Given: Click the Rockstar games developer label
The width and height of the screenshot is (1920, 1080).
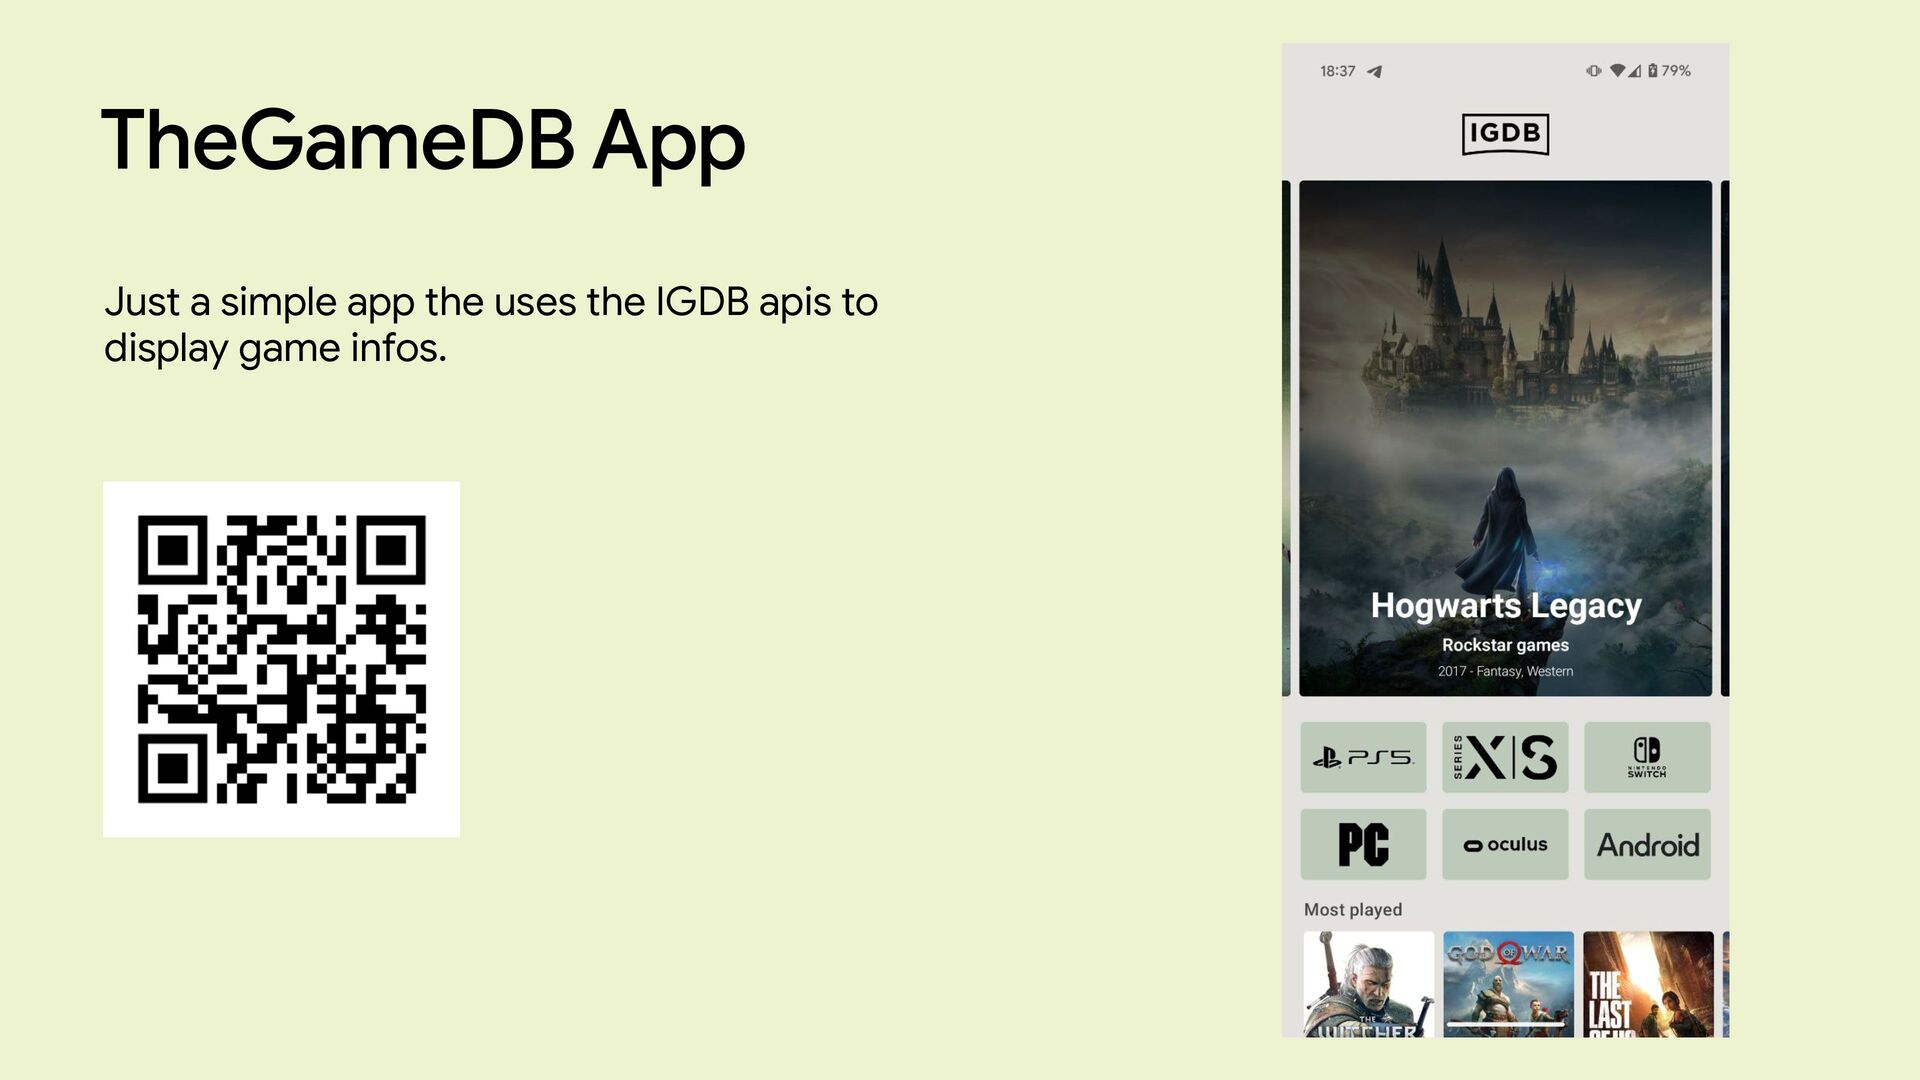Looking at the screenshot, I should pyautogui.click(x=1505, y=645).
